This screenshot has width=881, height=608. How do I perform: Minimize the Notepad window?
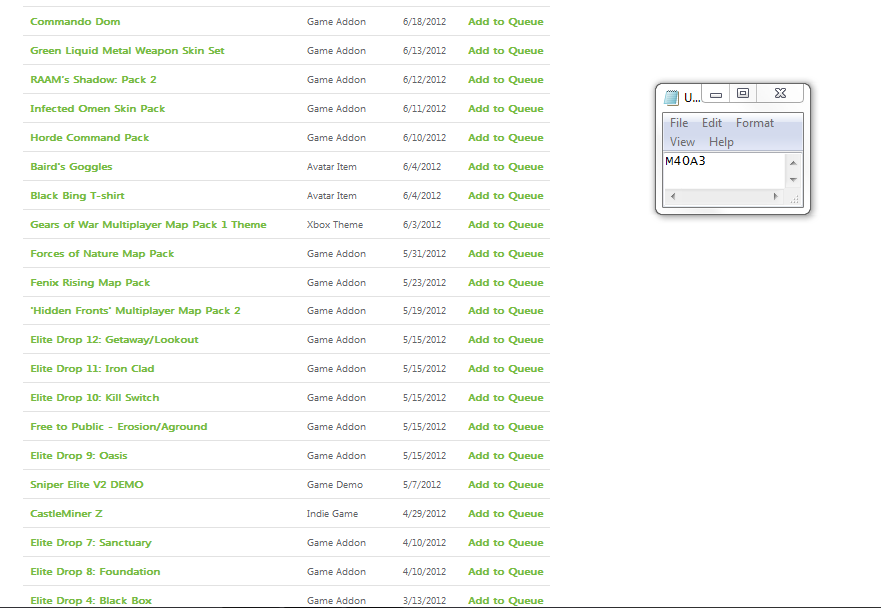pyautogui.click(x=716, y=94)
